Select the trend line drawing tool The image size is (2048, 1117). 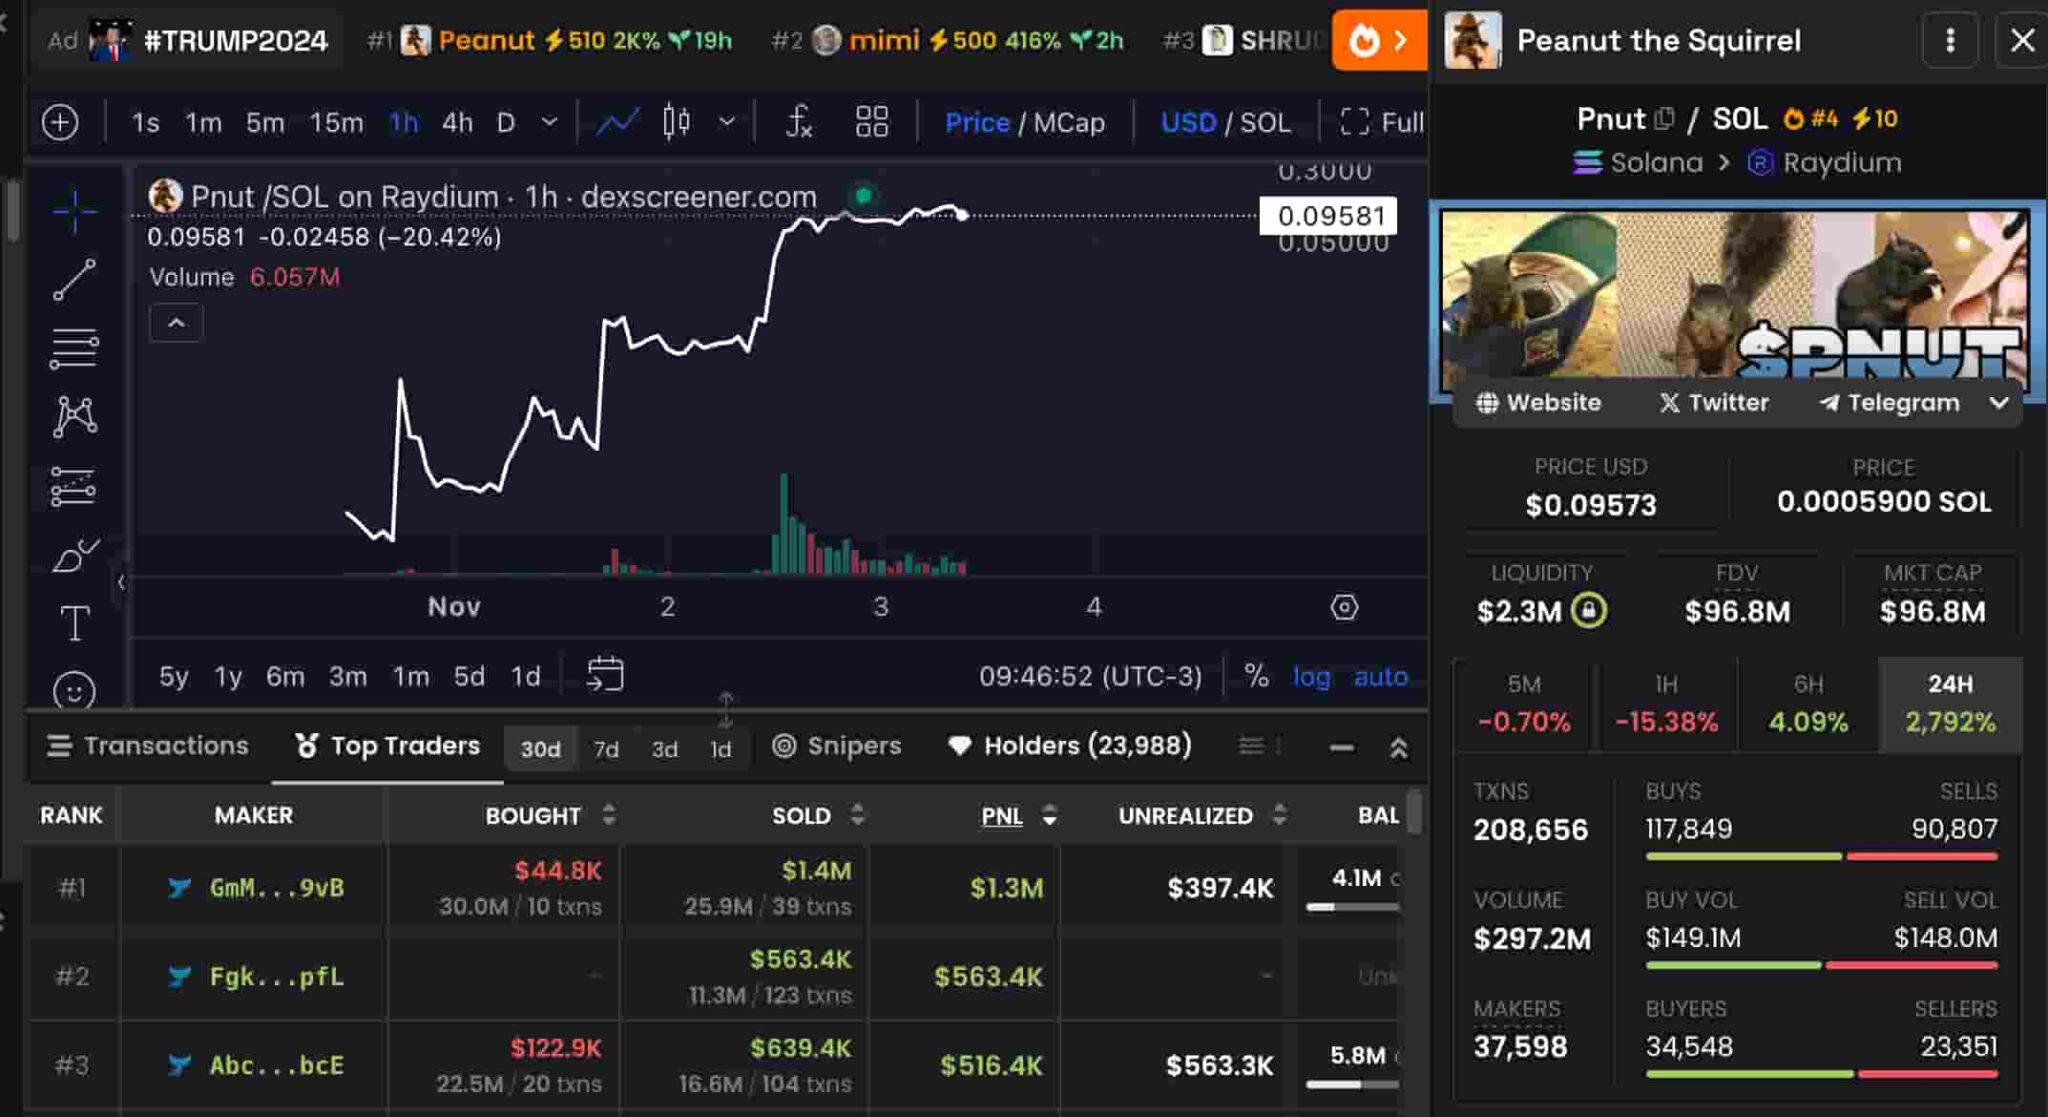coord(75,278)
